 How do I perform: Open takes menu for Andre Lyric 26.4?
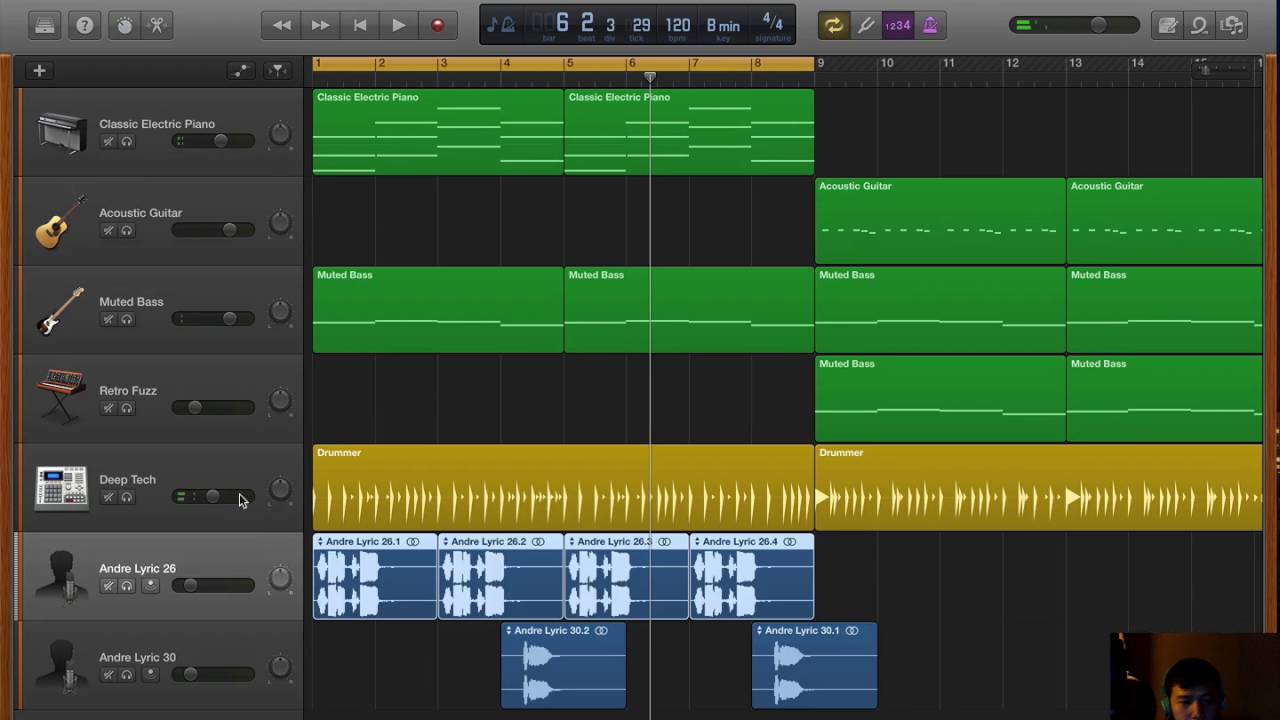[x=697, y=542]
